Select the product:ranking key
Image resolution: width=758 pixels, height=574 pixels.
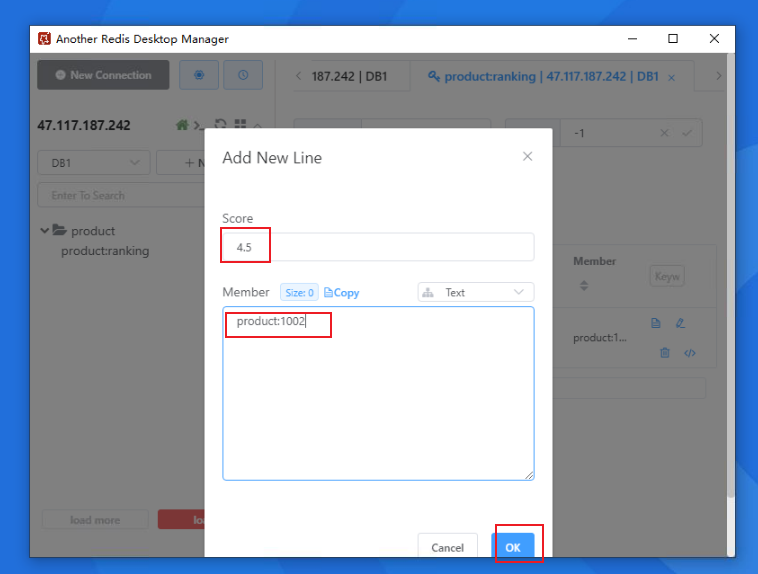[105, 251]
